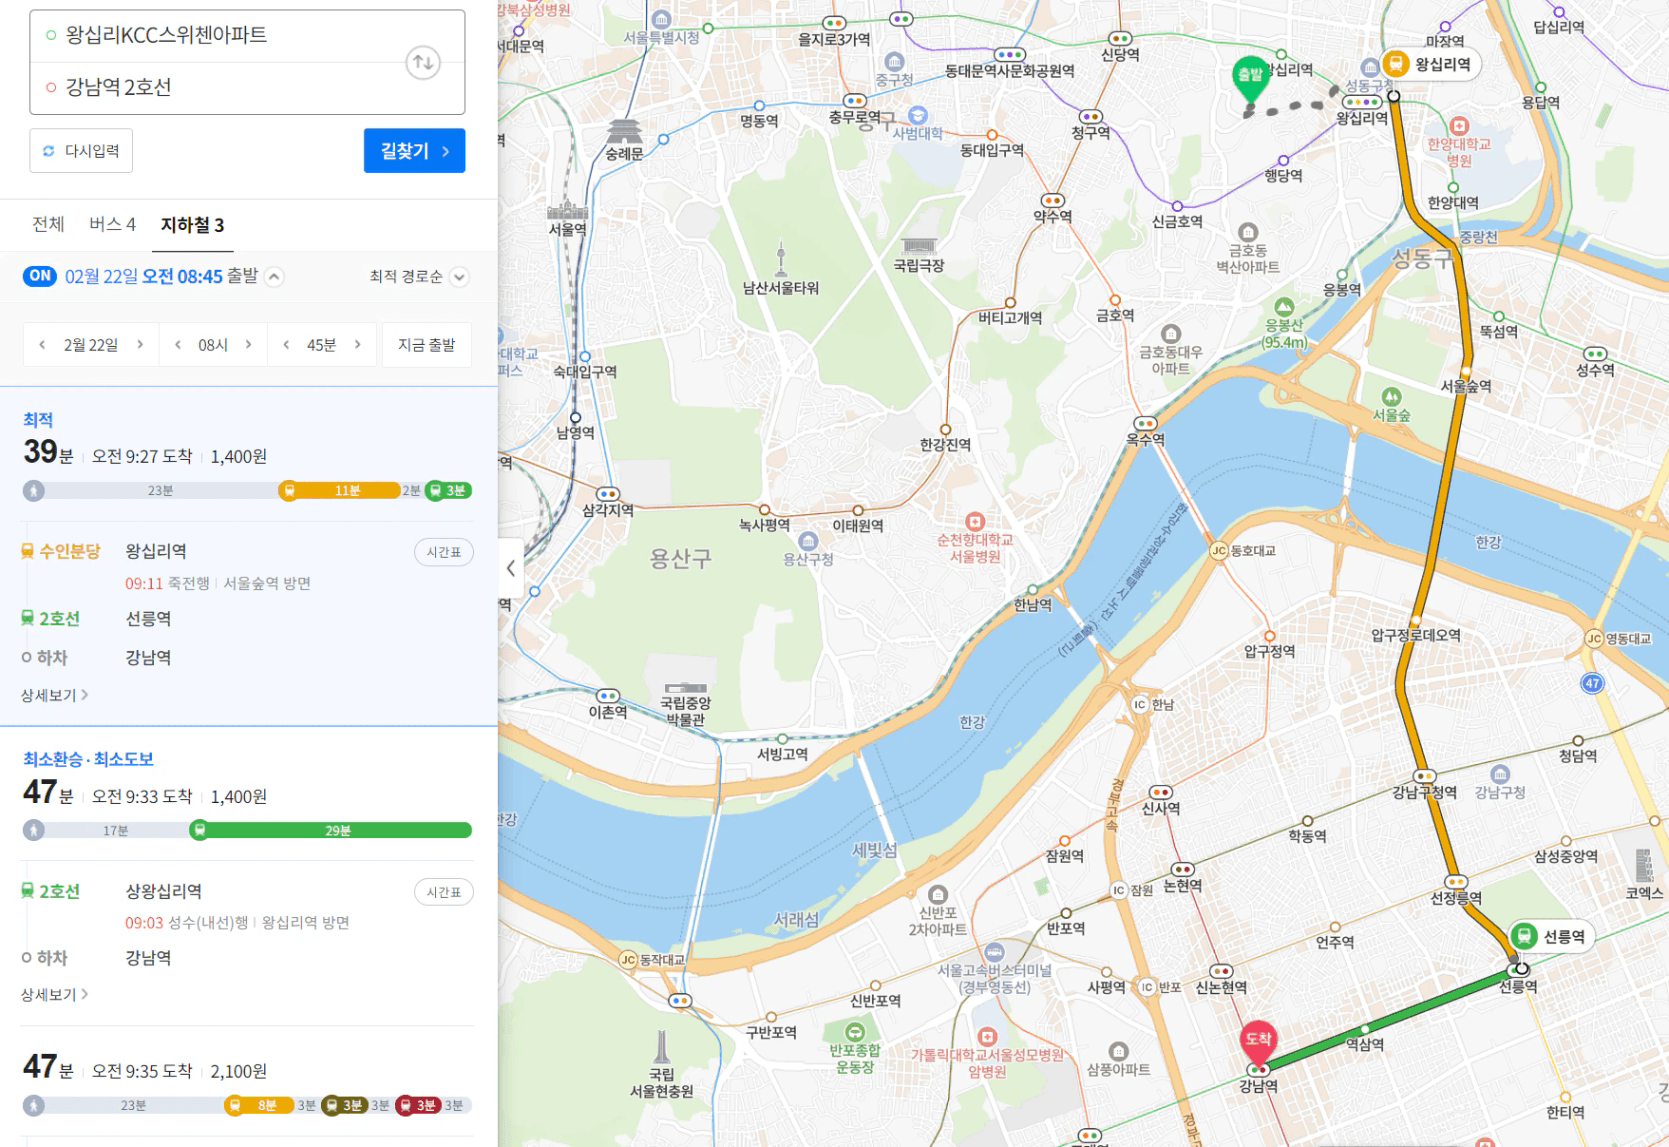
Task: Click the 서울고속버스터미널 icon
Action: [x=994, y=952]
